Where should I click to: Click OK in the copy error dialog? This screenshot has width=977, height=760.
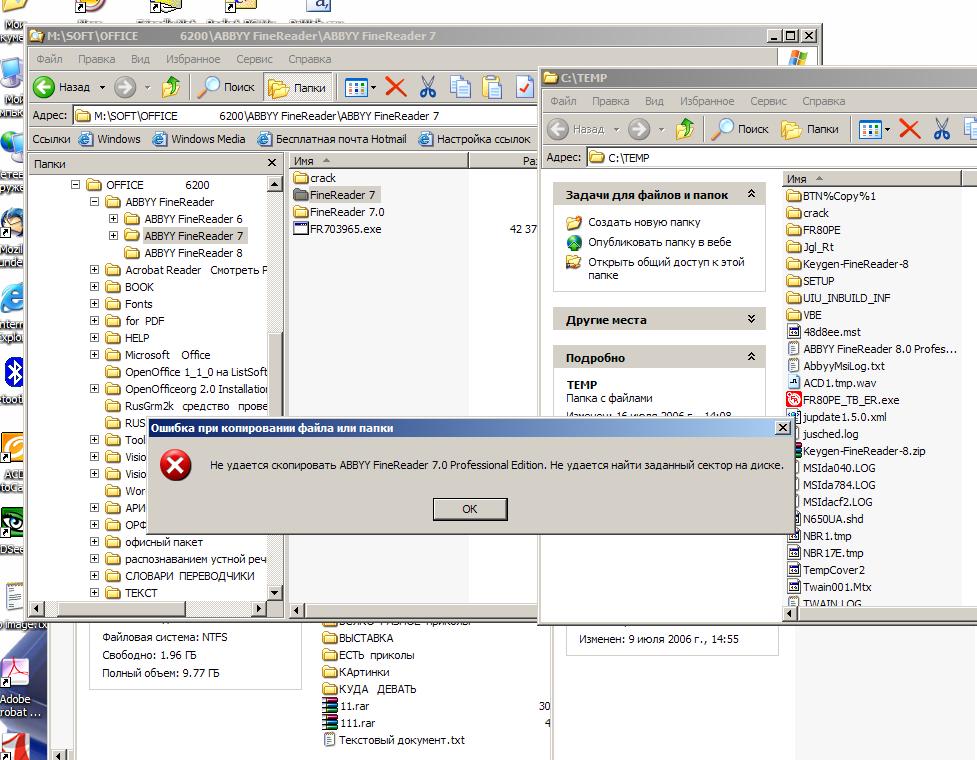pos(470,509)
